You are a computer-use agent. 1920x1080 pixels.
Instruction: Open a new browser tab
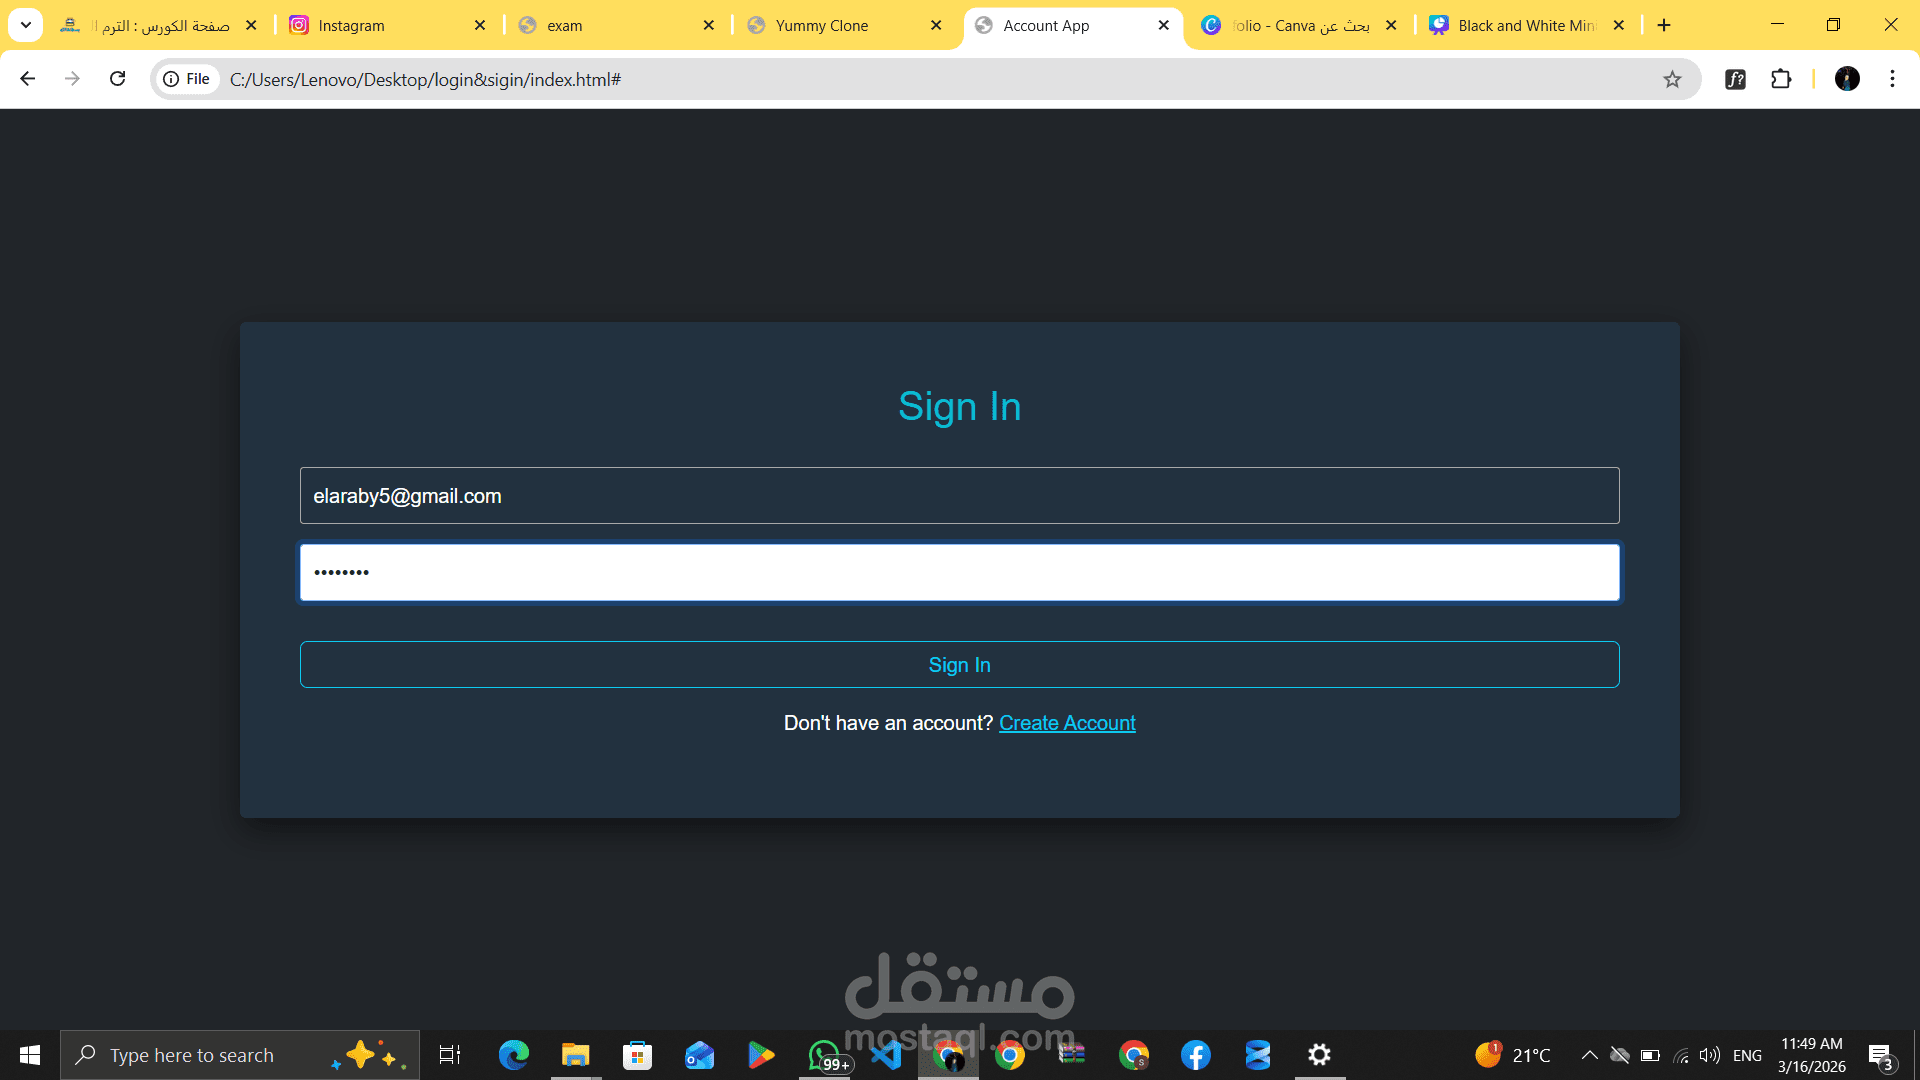point(1664,25)
